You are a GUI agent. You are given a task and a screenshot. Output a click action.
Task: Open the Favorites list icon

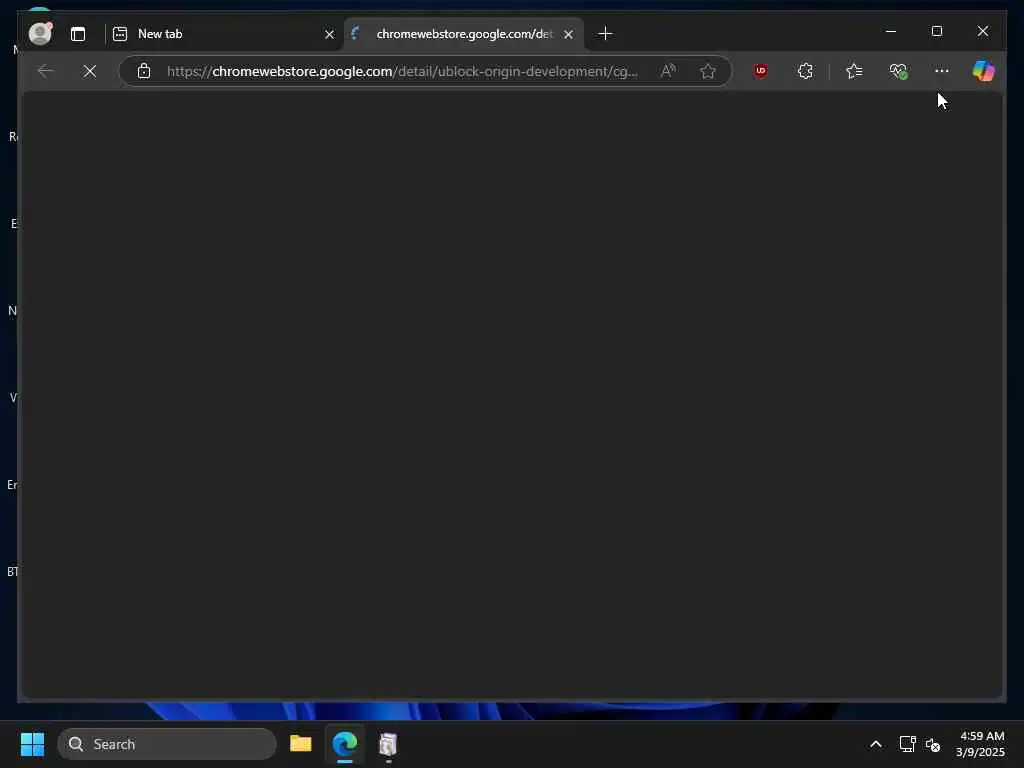coord(854,71)
